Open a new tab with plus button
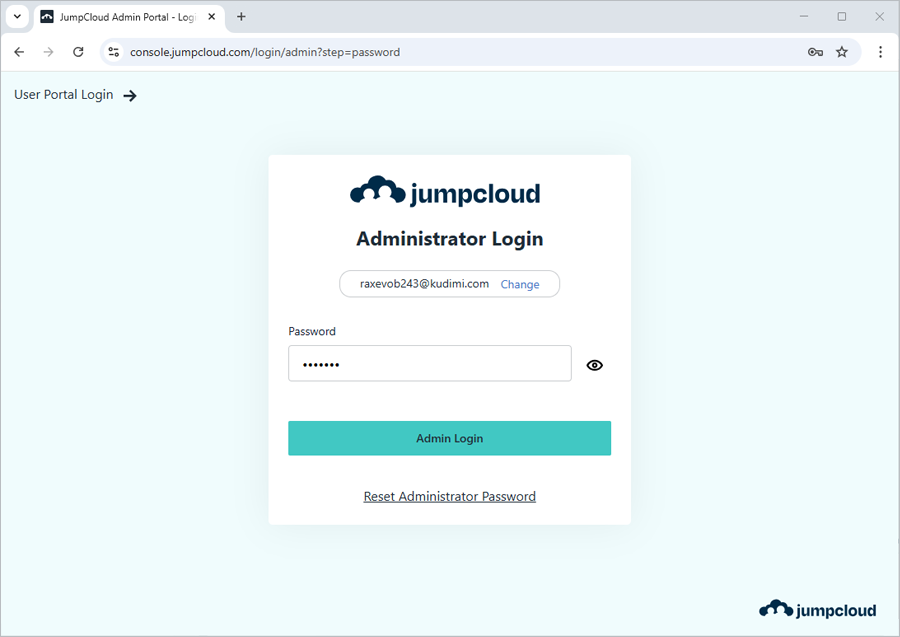 pyautogui.click(x=241, y=17)
